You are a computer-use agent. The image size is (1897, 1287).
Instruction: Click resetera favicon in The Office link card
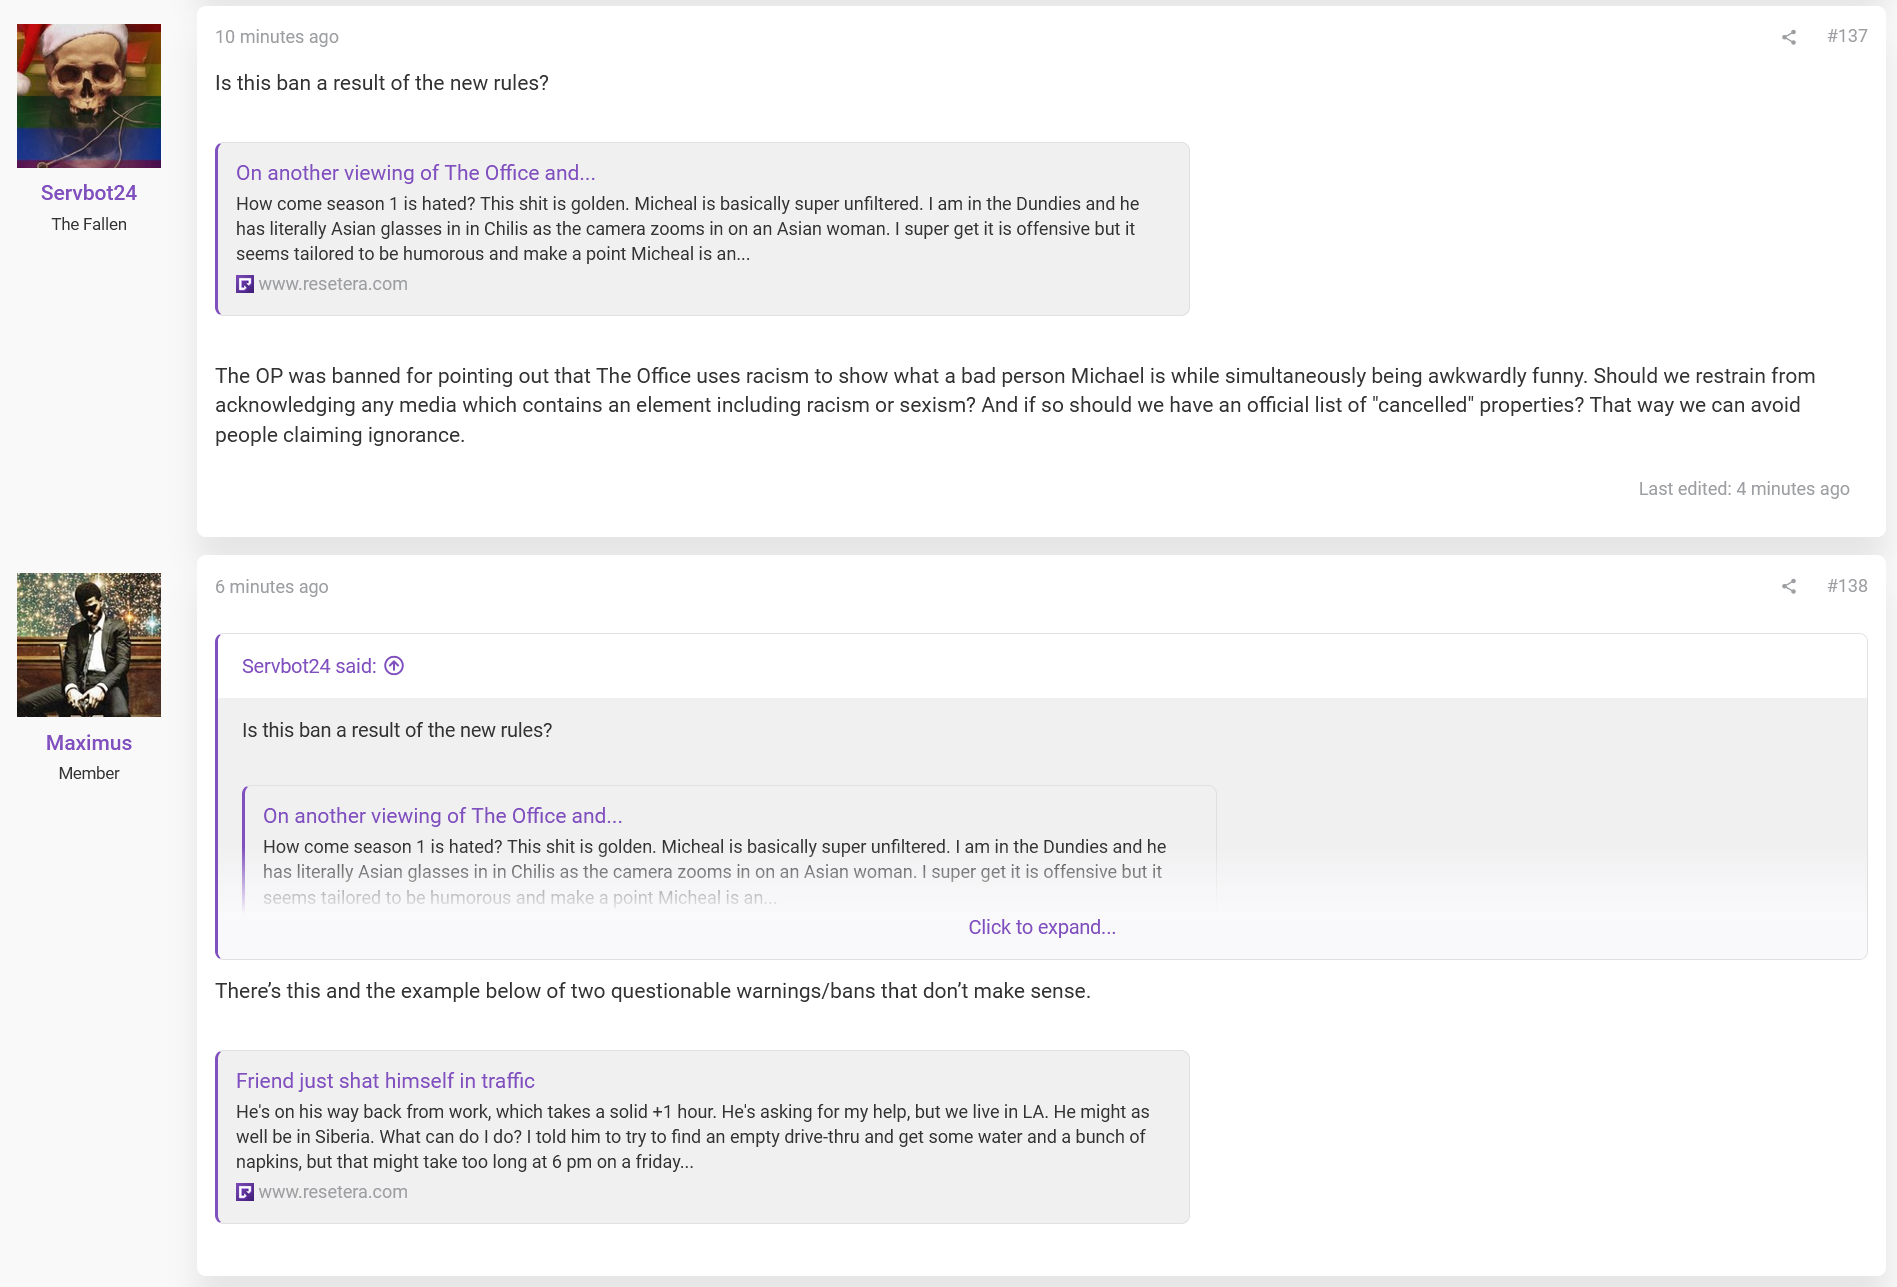[245, 284]
